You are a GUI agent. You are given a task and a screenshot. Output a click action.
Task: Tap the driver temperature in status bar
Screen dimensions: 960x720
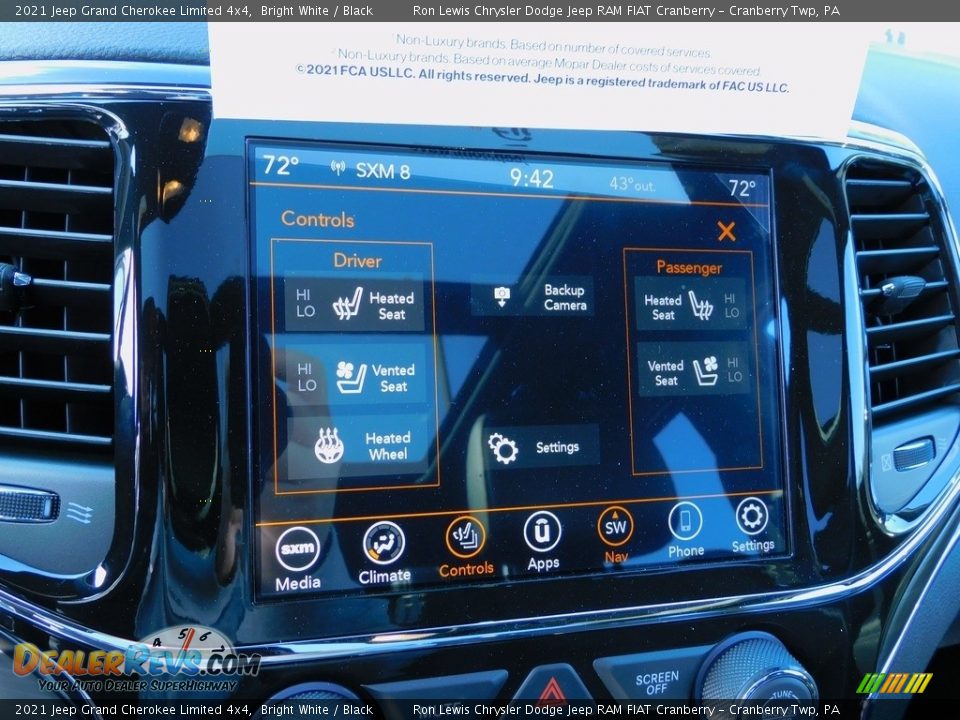pos(280,166)
